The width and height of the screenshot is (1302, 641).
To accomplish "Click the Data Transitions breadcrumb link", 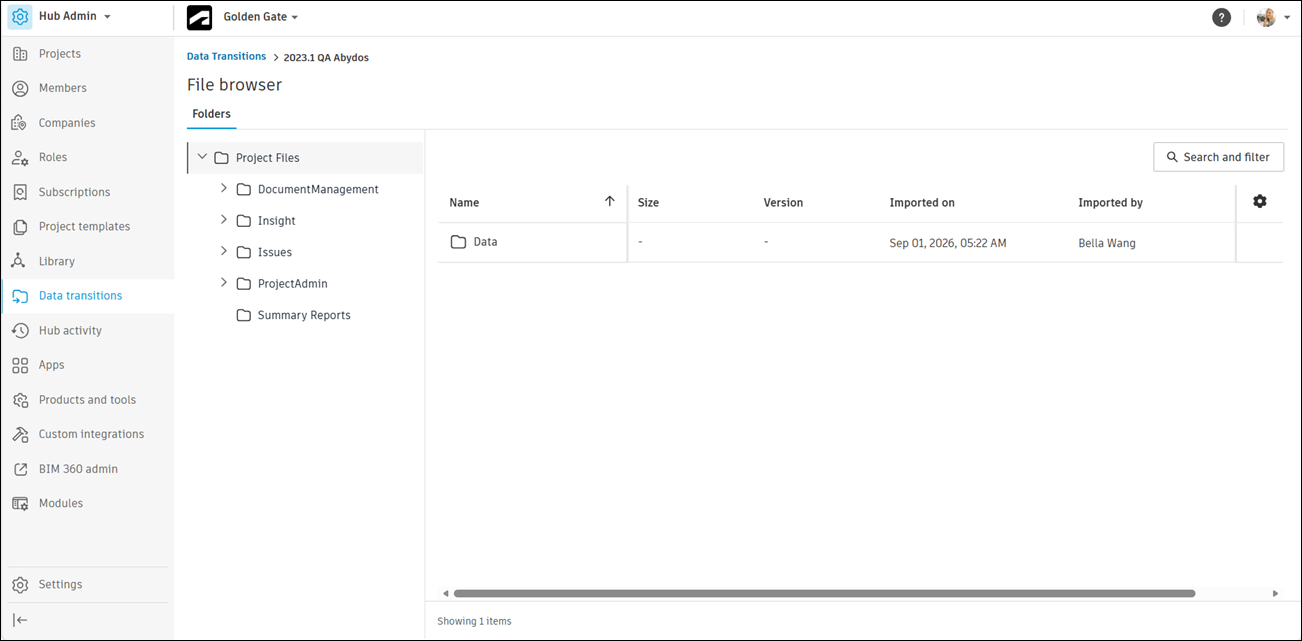I will pyautogui.click(x=227, y=57).
